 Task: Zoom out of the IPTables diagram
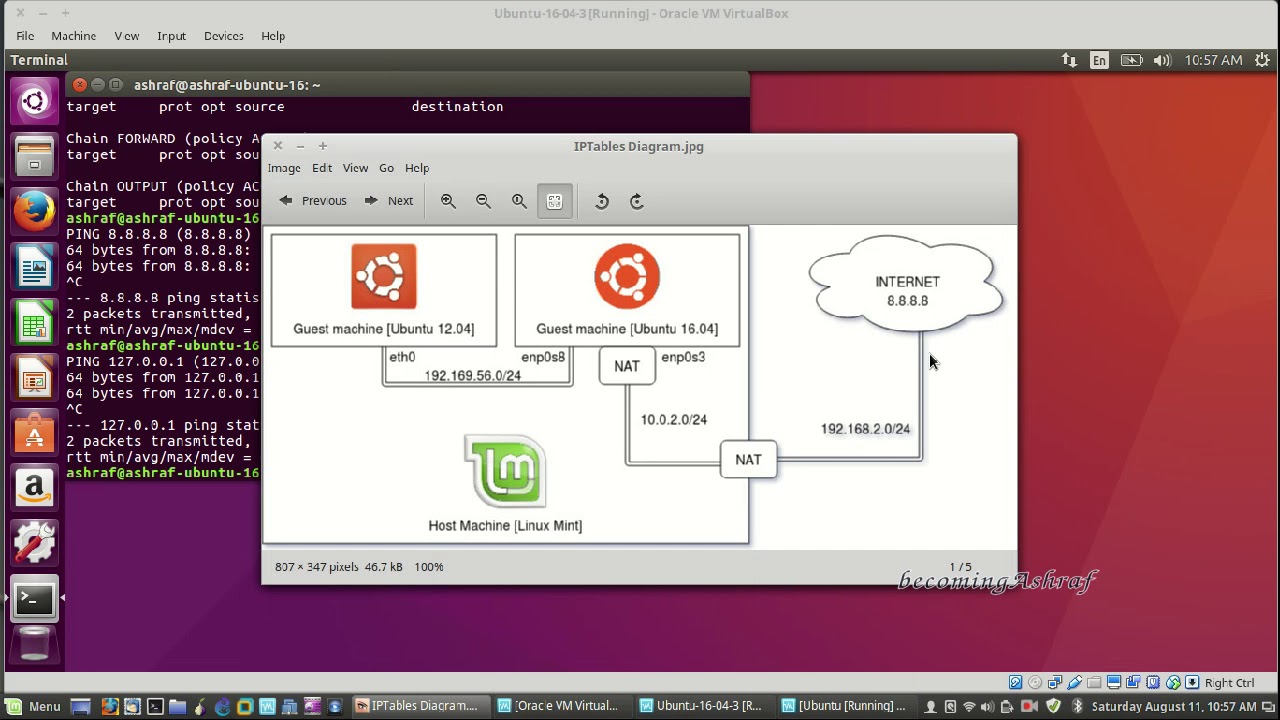(x=483, y=201)
